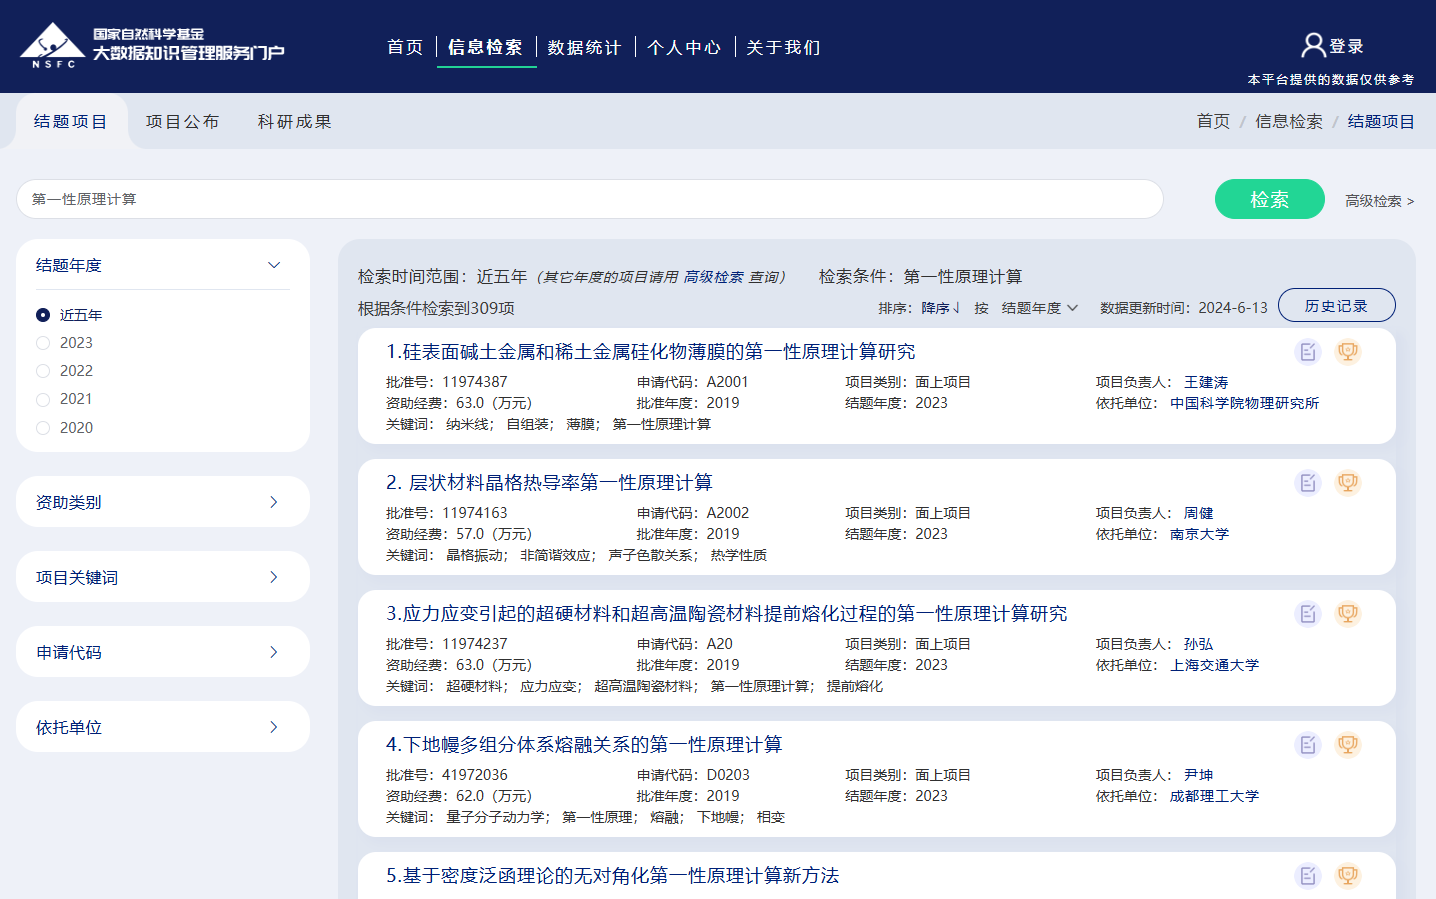Select the 近五年 radio option
This screenshot has width=1436, height=899.
coord(43,315)
